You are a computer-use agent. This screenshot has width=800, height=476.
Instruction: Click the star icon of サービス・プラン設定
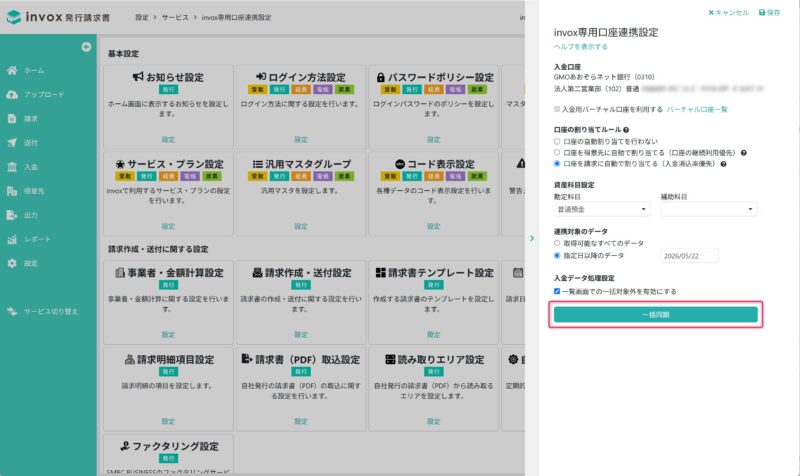(x=120, y=164)
